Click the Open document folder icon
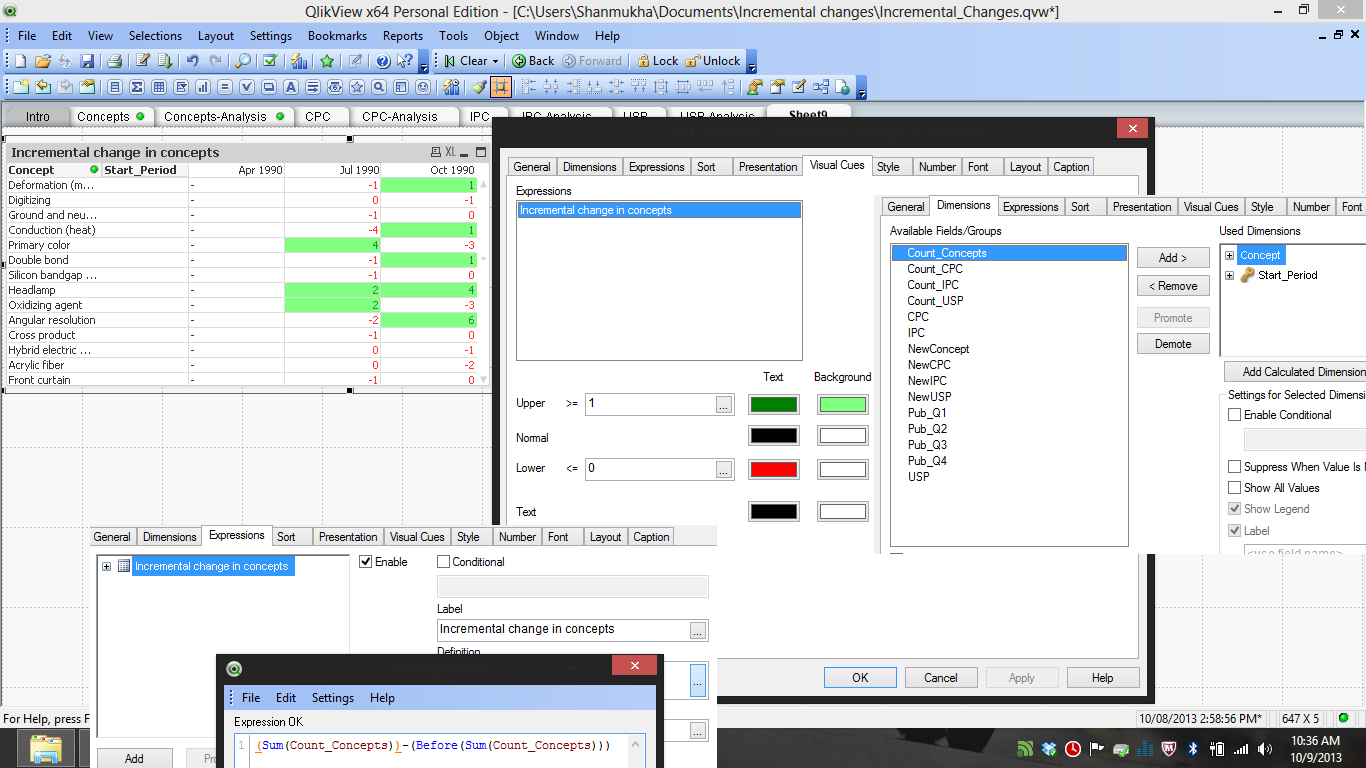The image size is (1366, 768). point(43,61)
